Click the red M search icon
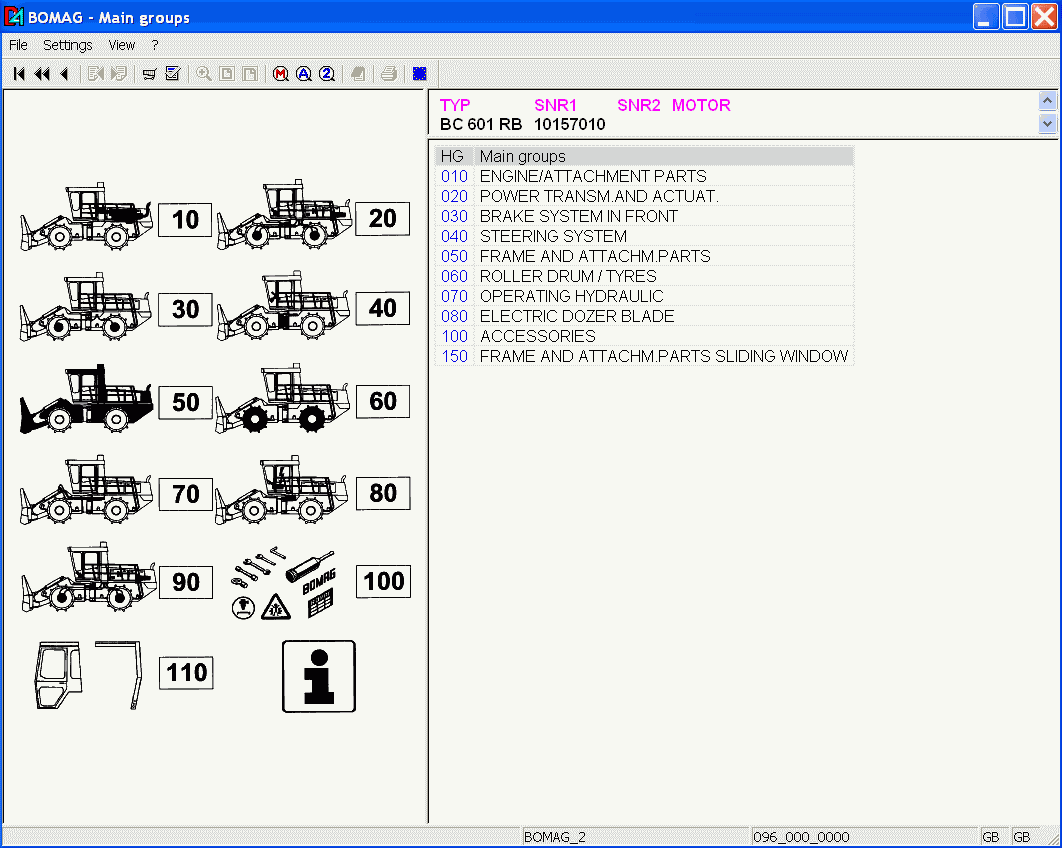The image size is (1062, 848). (280, 74)
